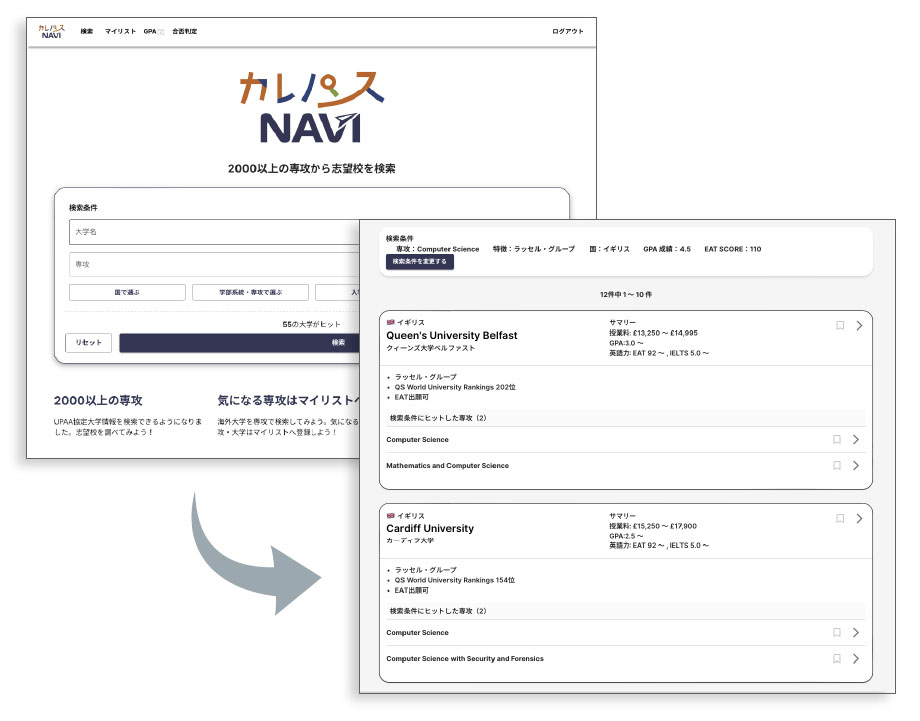Open Cardiff University details chevron

(x=859, y=518)
